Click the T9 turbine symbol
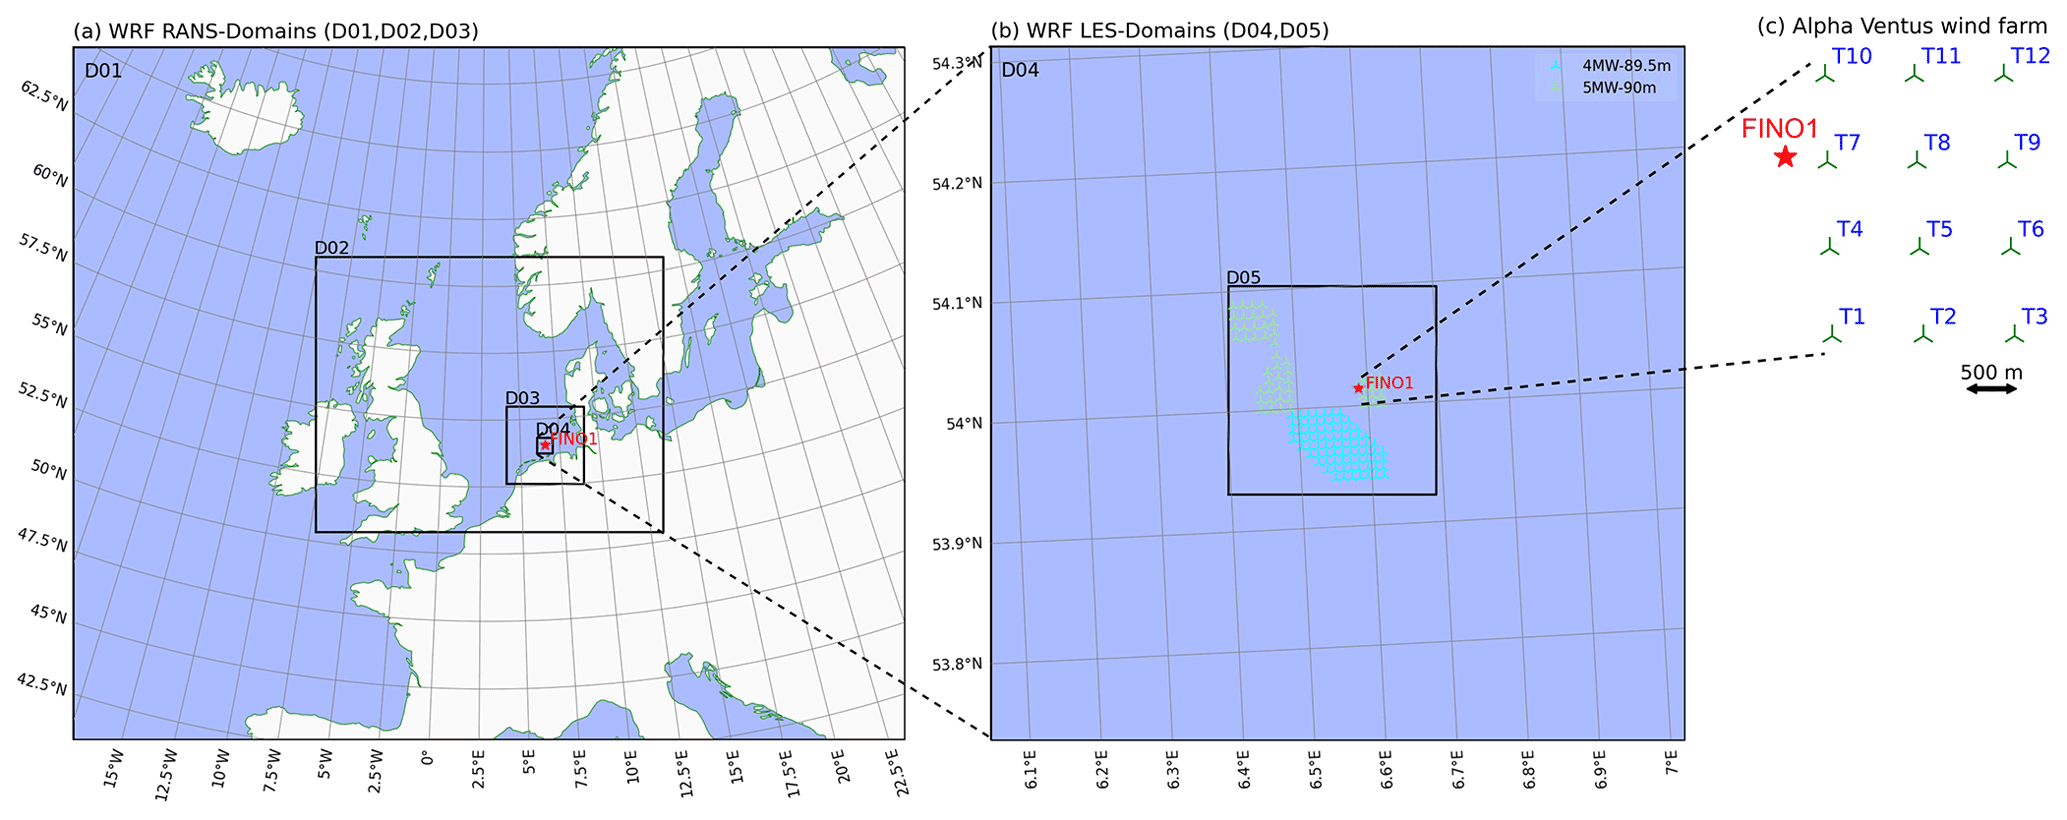The image size is (2067, 820). pyautogui.click(x=2006, y=160)
